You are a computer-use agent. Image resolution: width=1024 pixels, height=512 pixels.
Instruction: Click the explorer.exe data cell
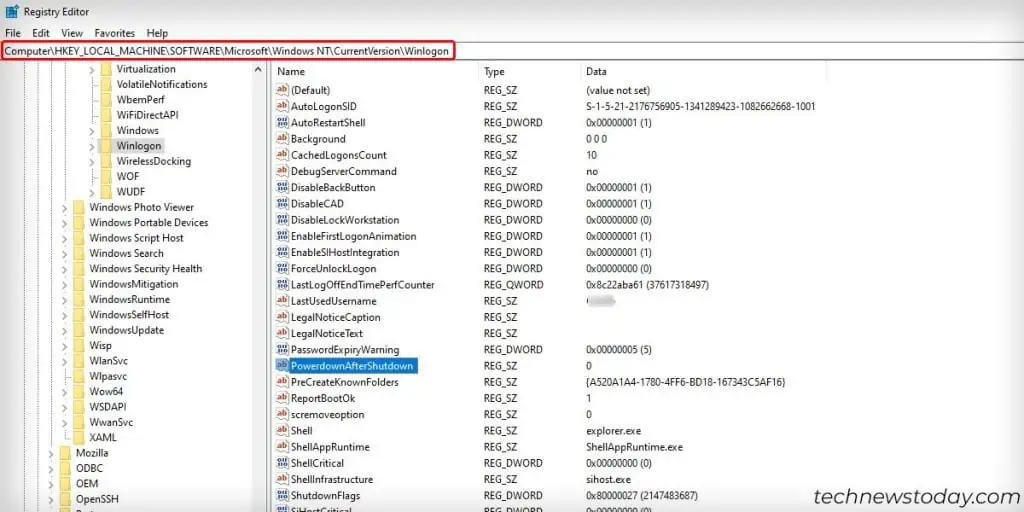(x=613, y=431)
